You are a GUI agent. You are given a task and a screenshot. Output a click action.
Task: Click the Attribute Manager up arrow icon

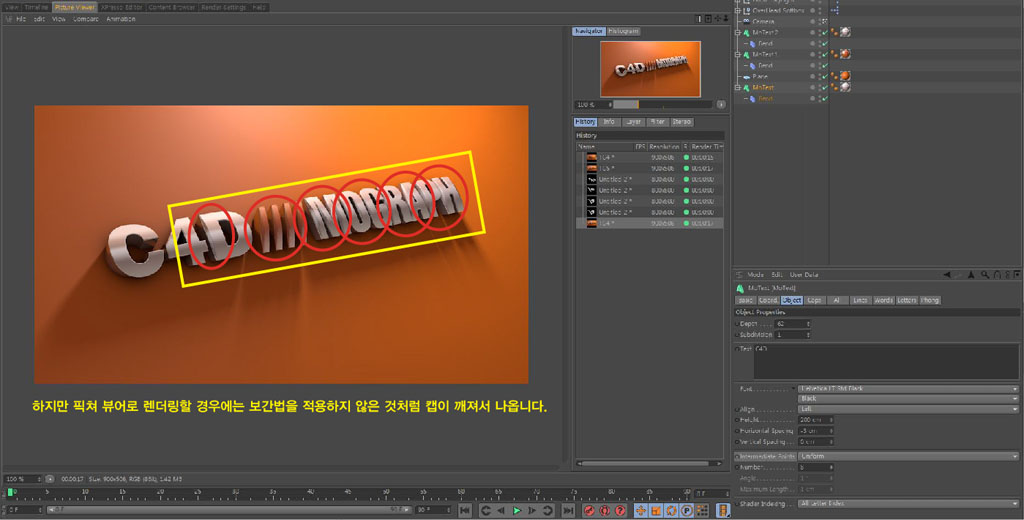(971, 275)
